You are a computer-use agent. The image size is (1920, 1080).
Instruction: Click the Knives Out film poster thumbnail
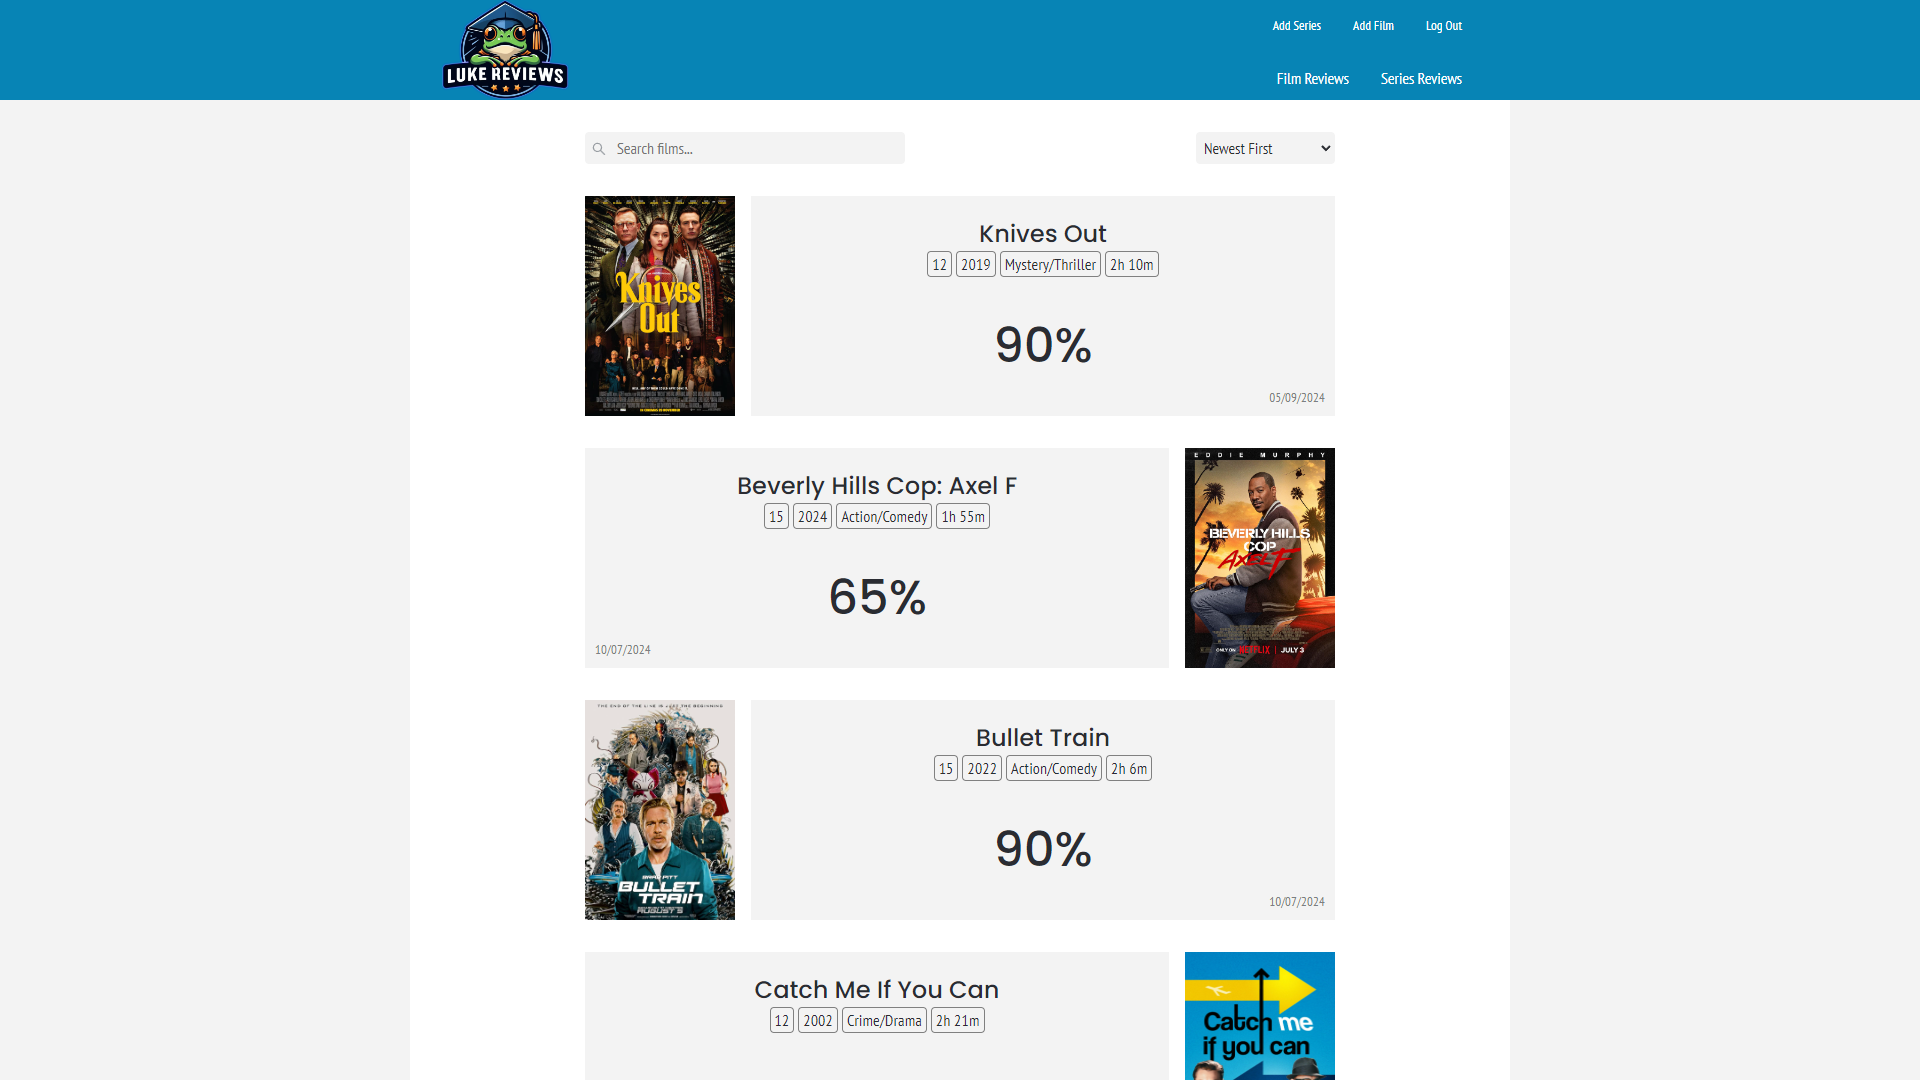click(659, 305)
